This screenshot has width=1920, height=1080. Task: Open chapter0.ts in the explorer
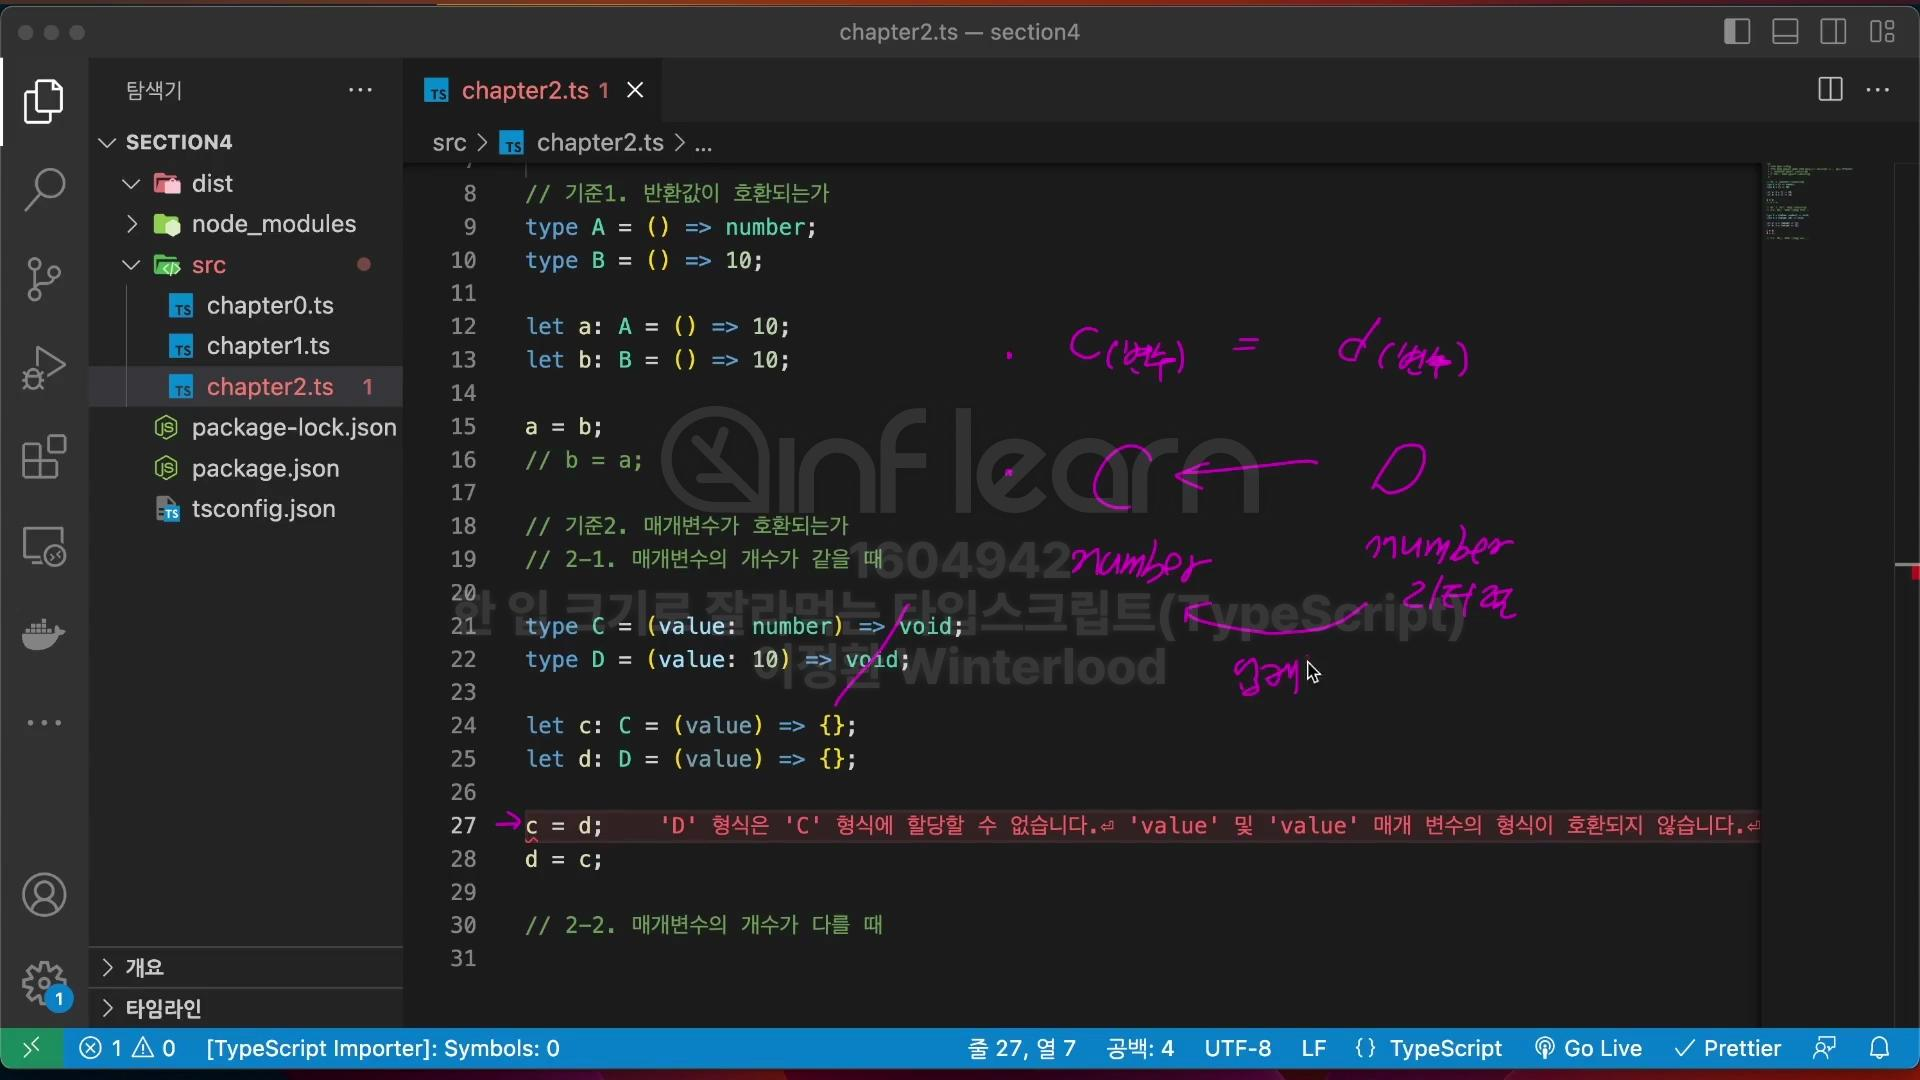coord(270,306)
